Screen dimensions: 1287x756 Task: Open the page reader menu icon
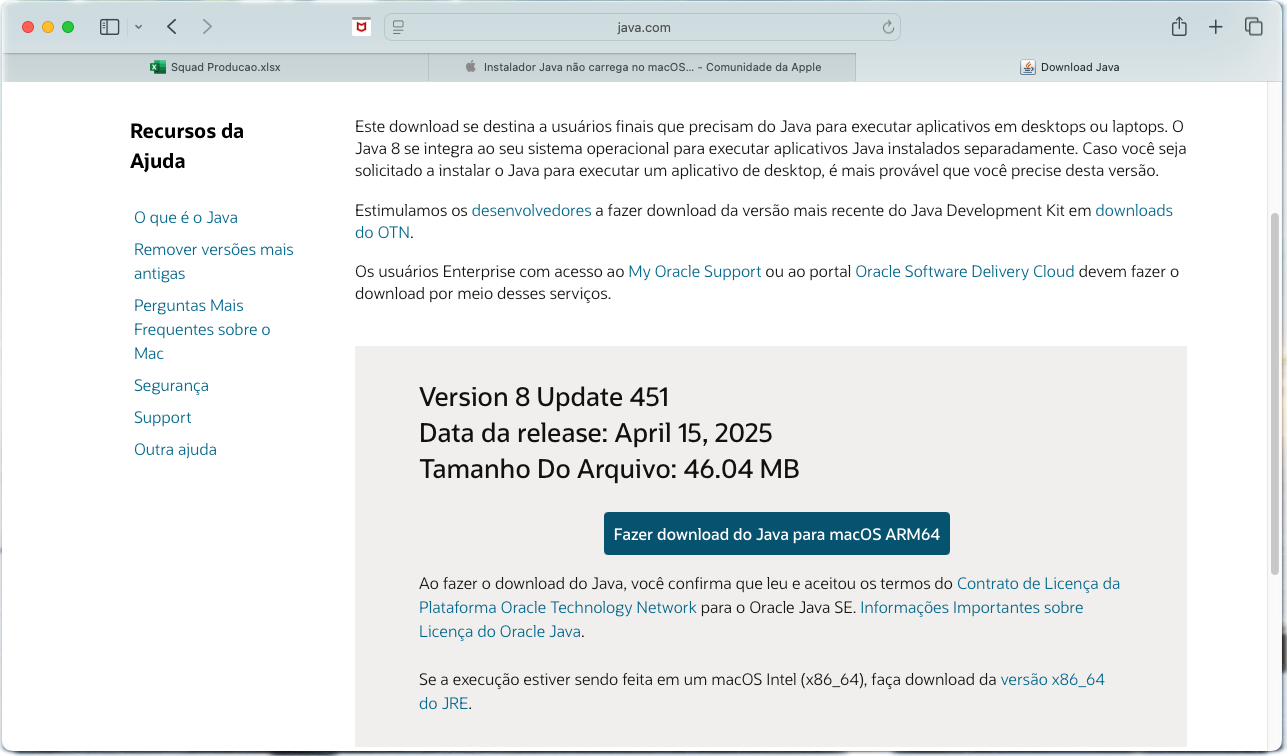pos(398,27)
